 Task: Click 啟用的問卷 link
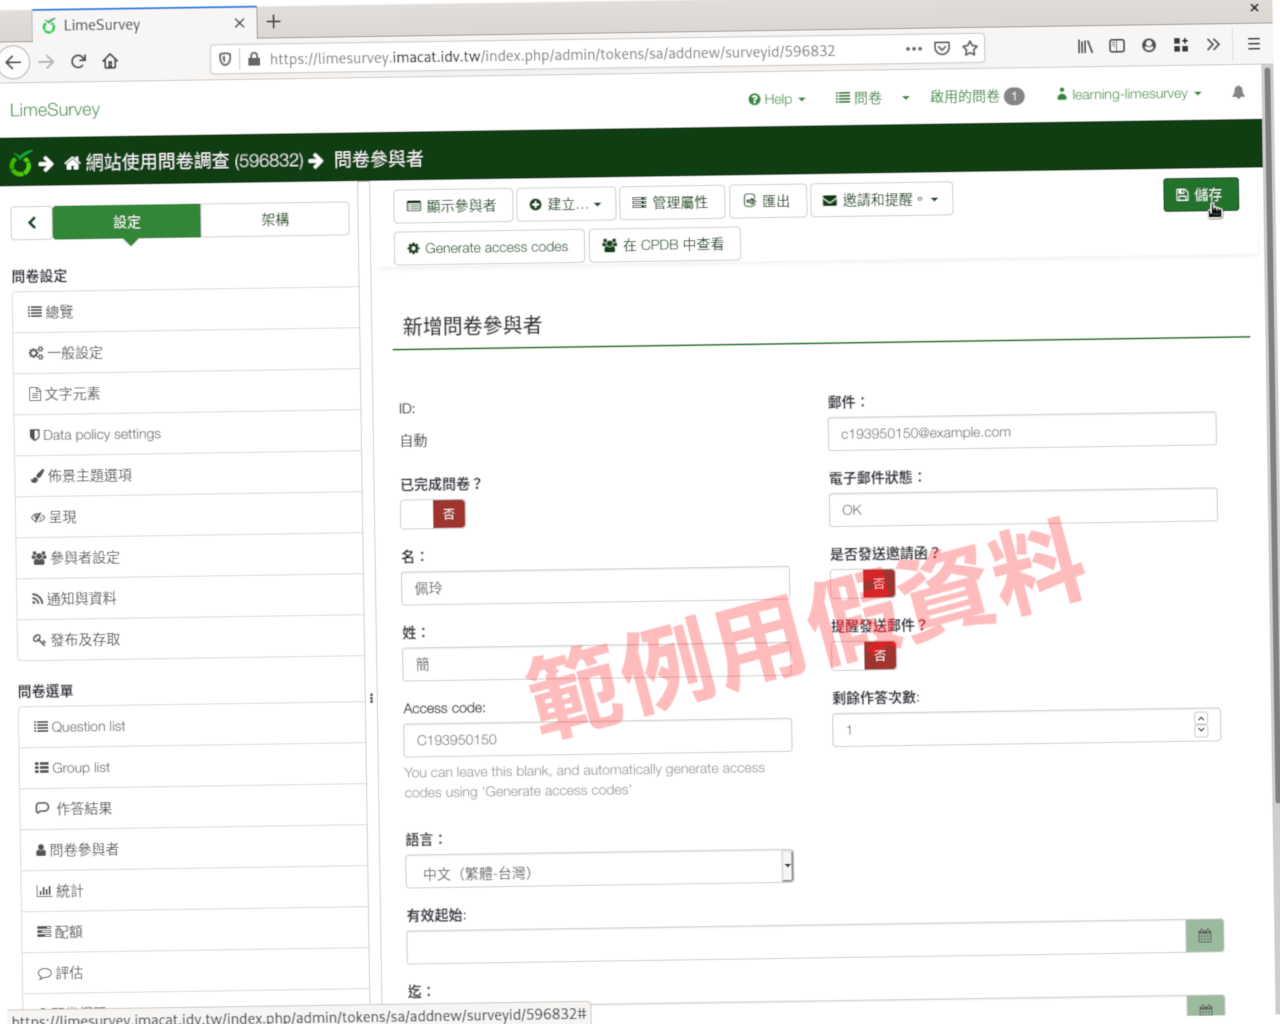pyautogui.click(x=976, y=96)
